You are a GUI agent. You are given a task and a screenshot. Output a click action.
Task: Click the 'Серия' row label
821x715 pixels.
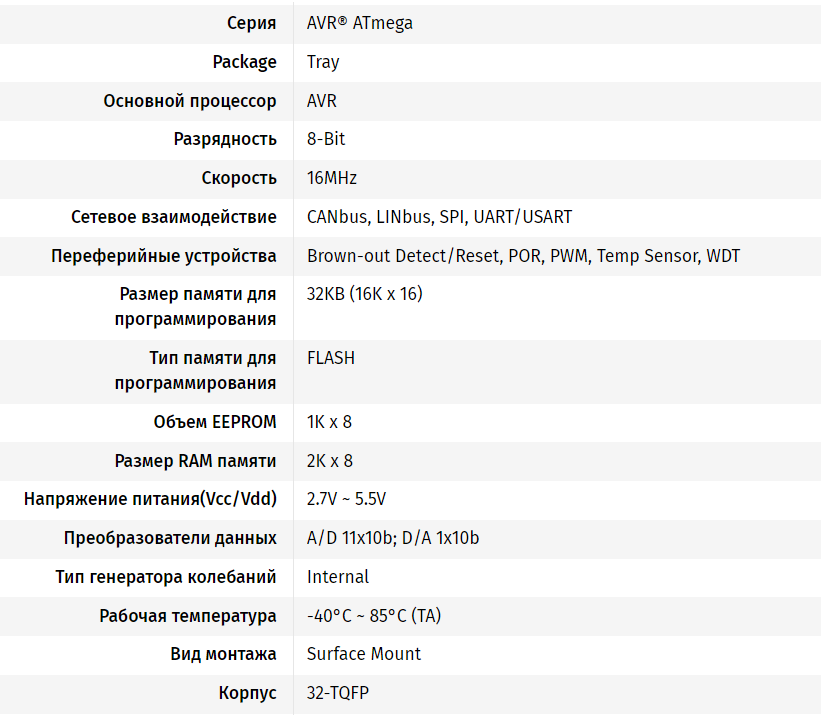[251, 23]
